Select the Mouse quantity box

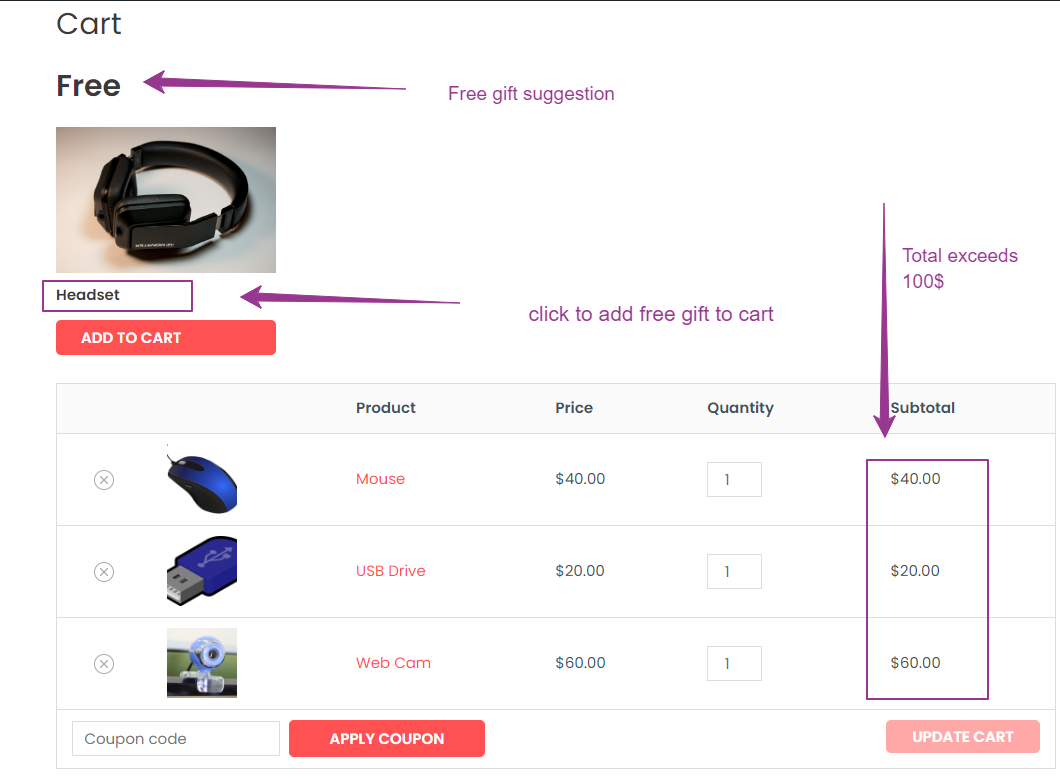[734, 479]
